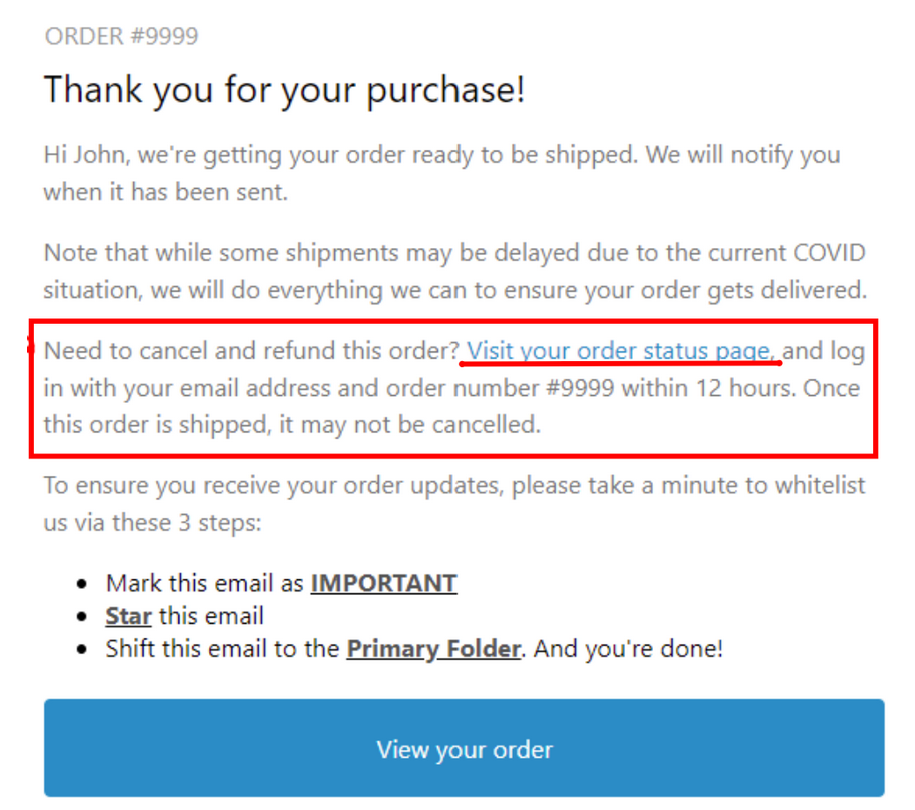Screen dimensions: 915x810
Task: Select the ORDER #9999 label at top
Action: click(121, 36)
